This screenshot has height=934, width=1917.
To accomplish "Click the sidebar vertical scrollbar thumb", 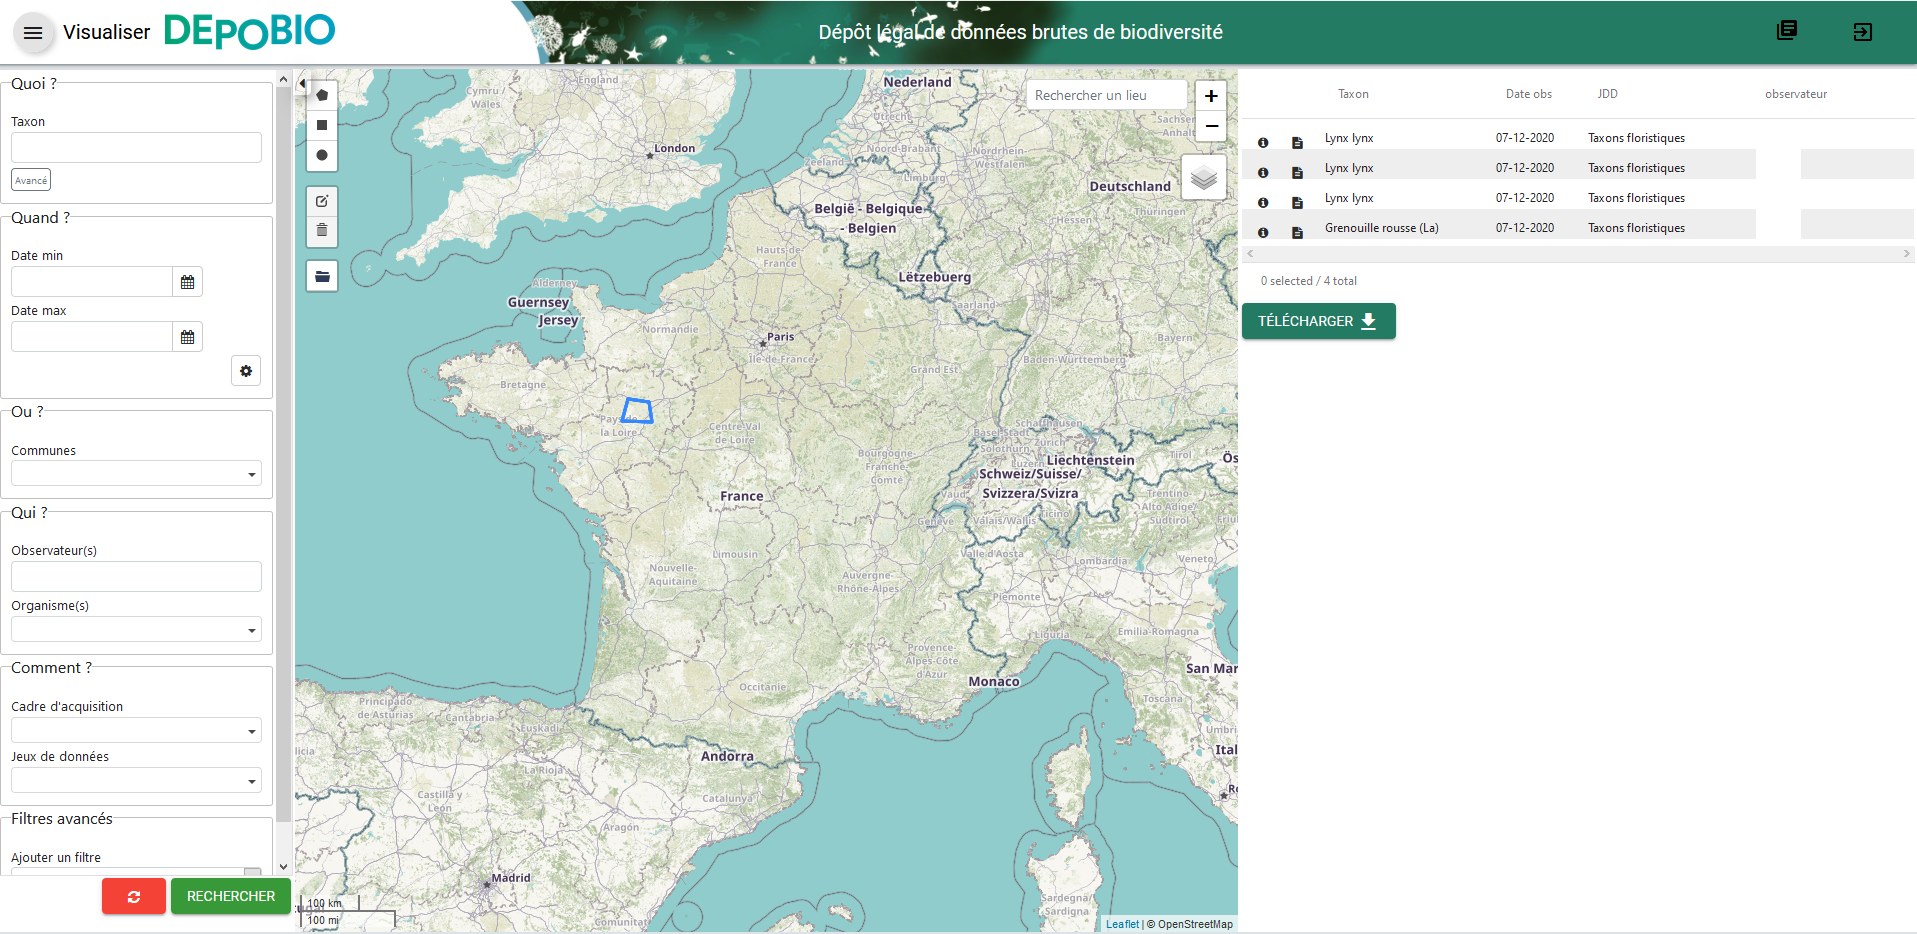I will pos(284,455).
